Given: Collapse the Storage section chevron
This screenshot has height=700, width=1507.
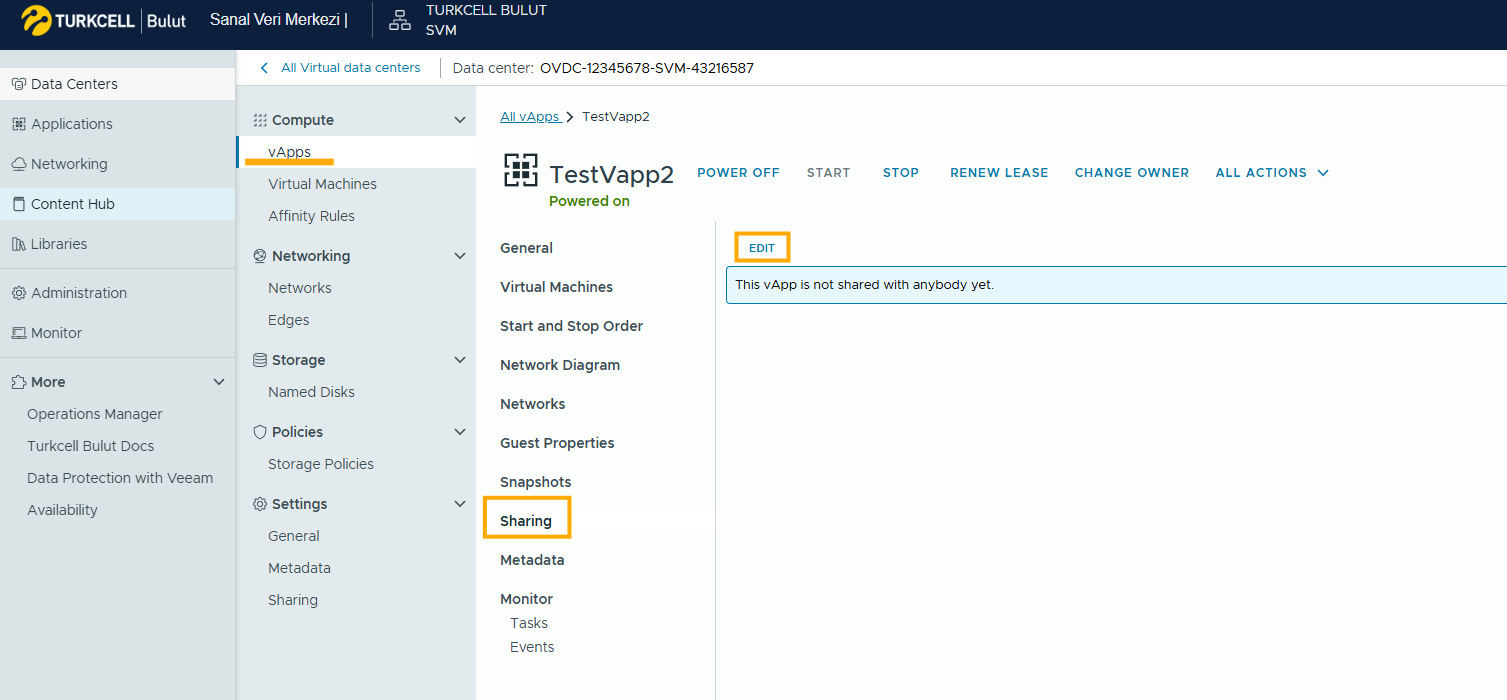Looking at the screenshot, I should (x=460, y=360).
